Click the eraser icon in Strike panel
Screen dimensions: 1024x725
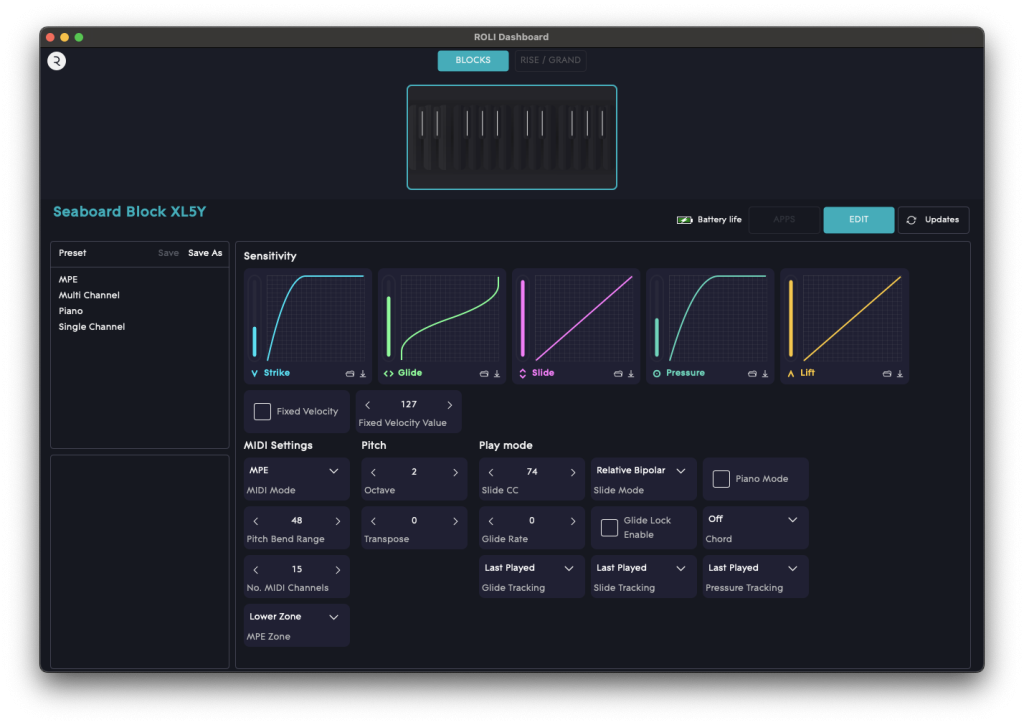[350, 374]
